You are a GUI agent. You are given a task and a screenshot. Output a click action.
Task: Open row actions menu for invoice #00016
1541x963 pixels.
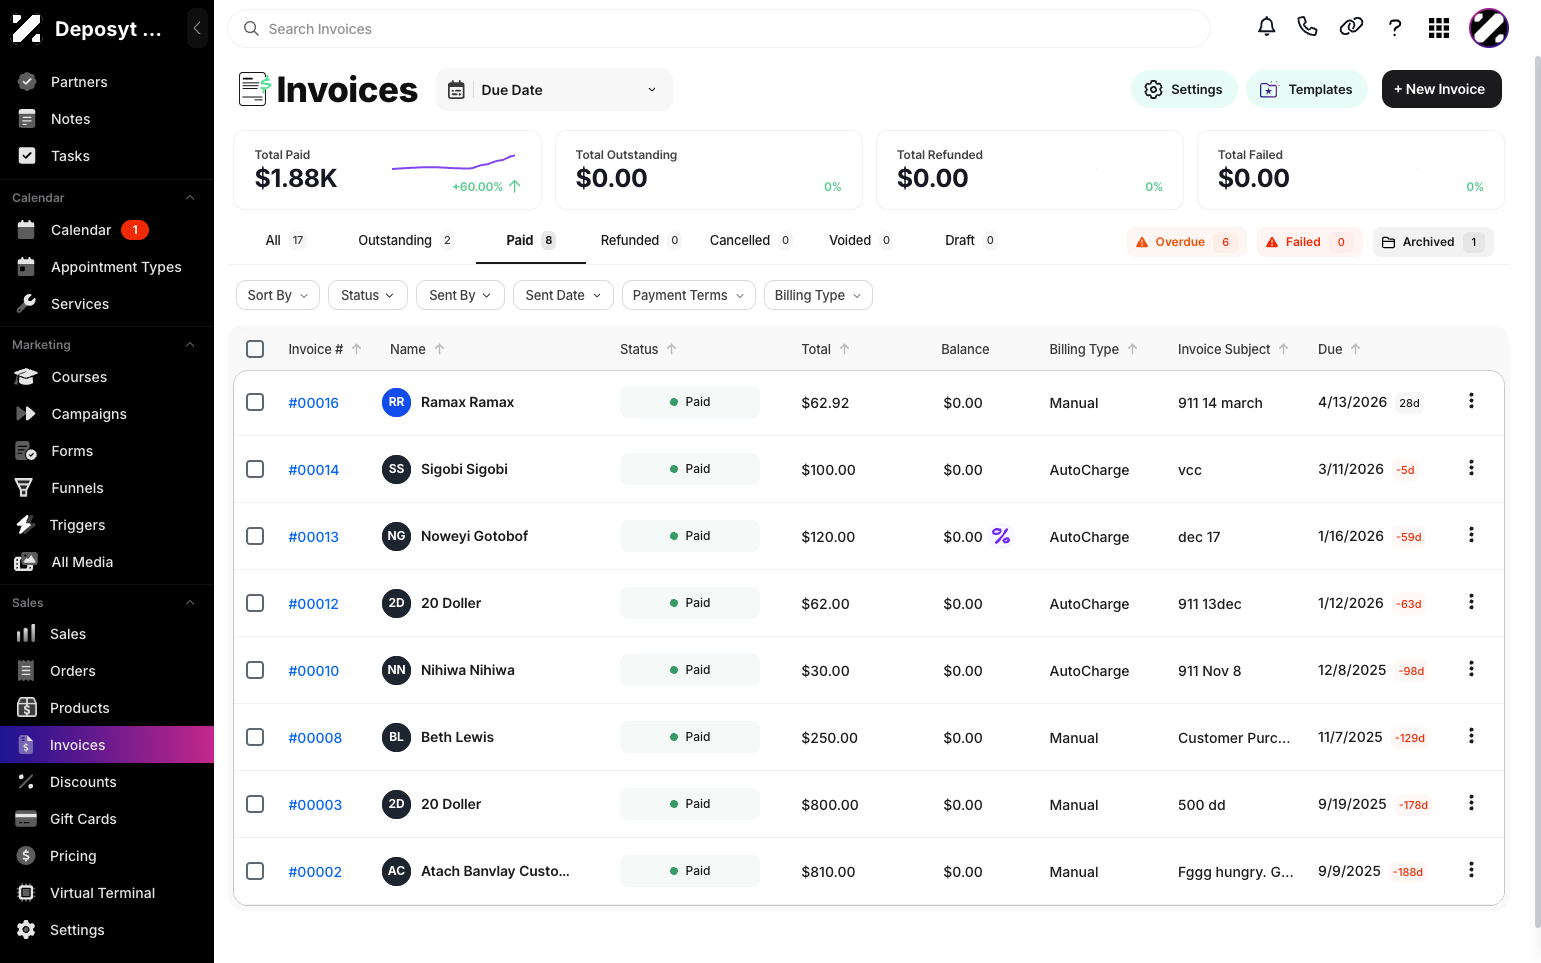[1471, 401]
